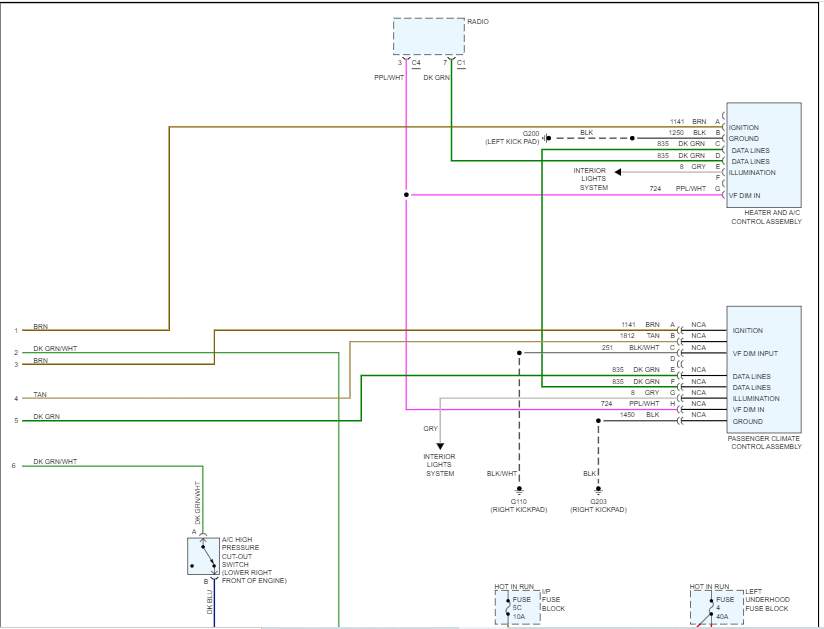Click the DK GRN/WHT wire label at pin 2
The height and width of the screenshot is (629, 824).
[55, 348]
